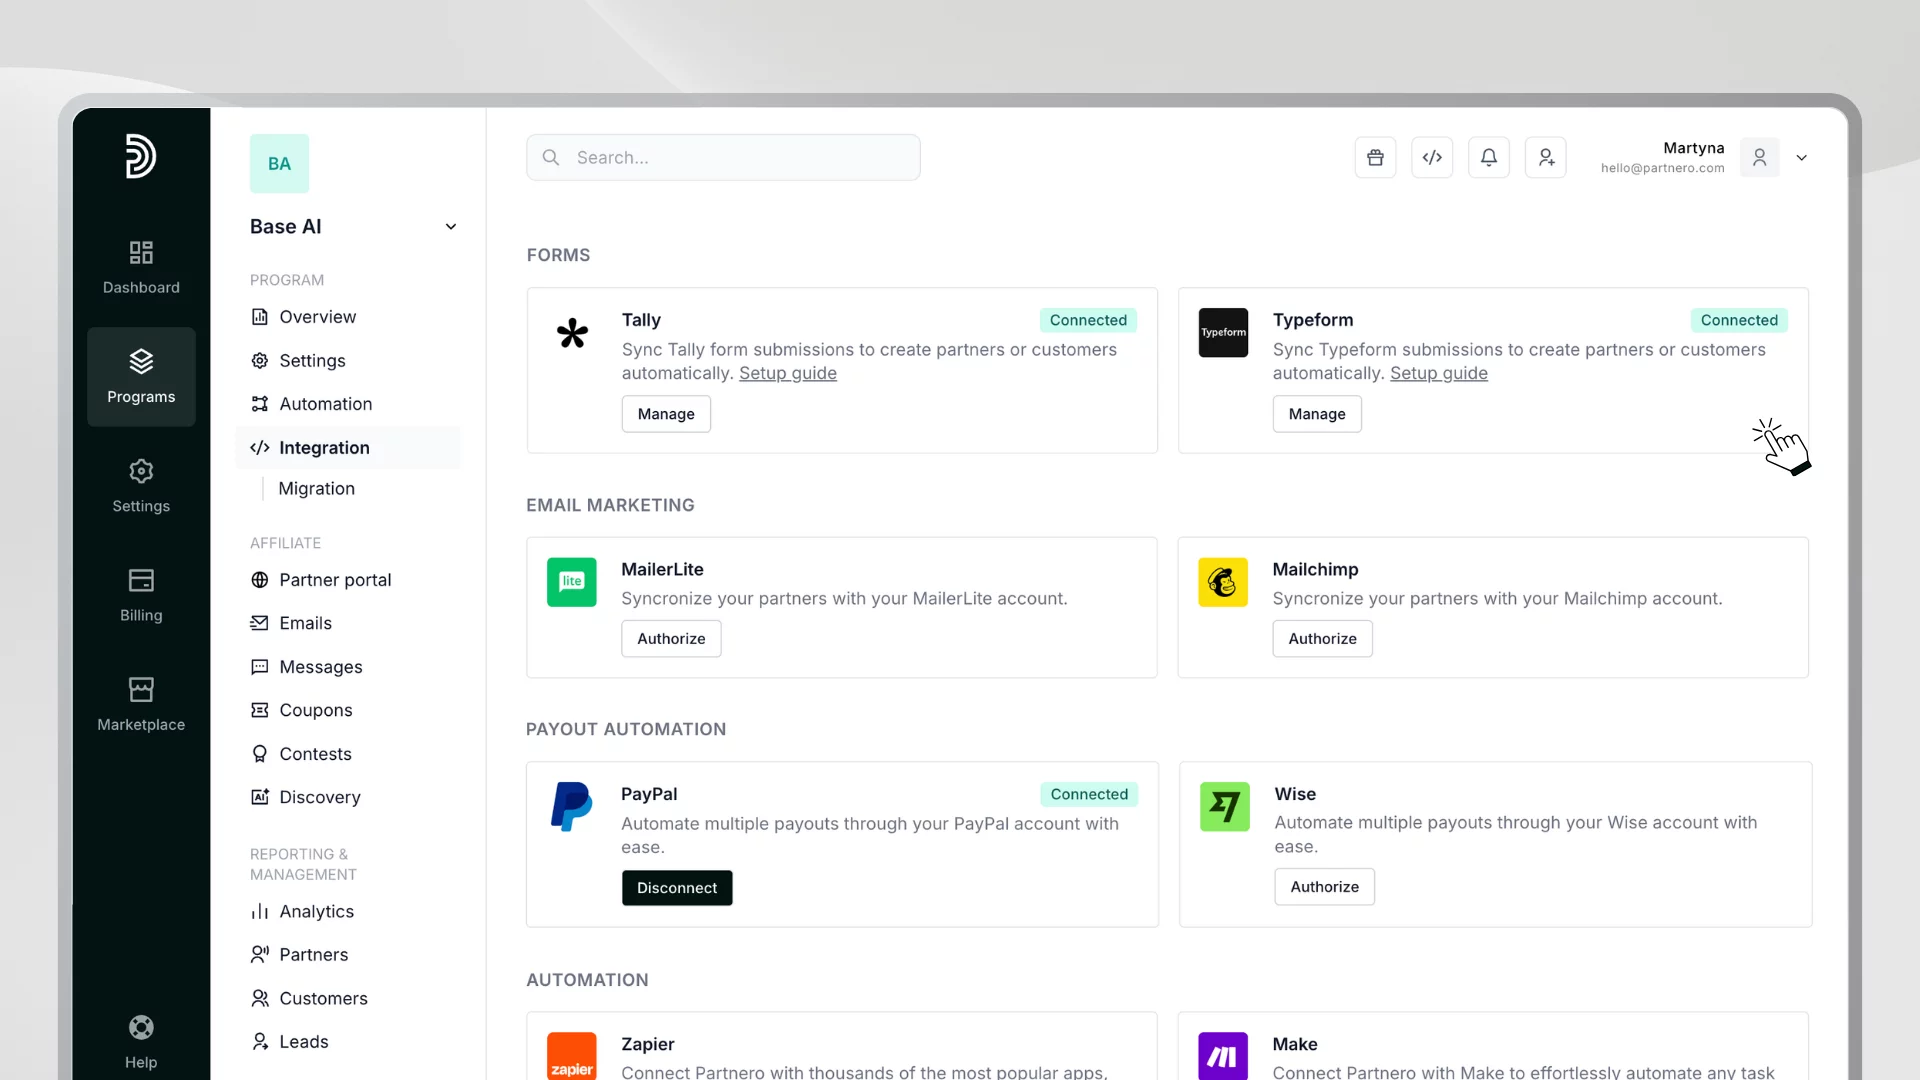Open Discovery menu item
The height and width of the screenshot is (1080, 1920).
coord(348,797)
